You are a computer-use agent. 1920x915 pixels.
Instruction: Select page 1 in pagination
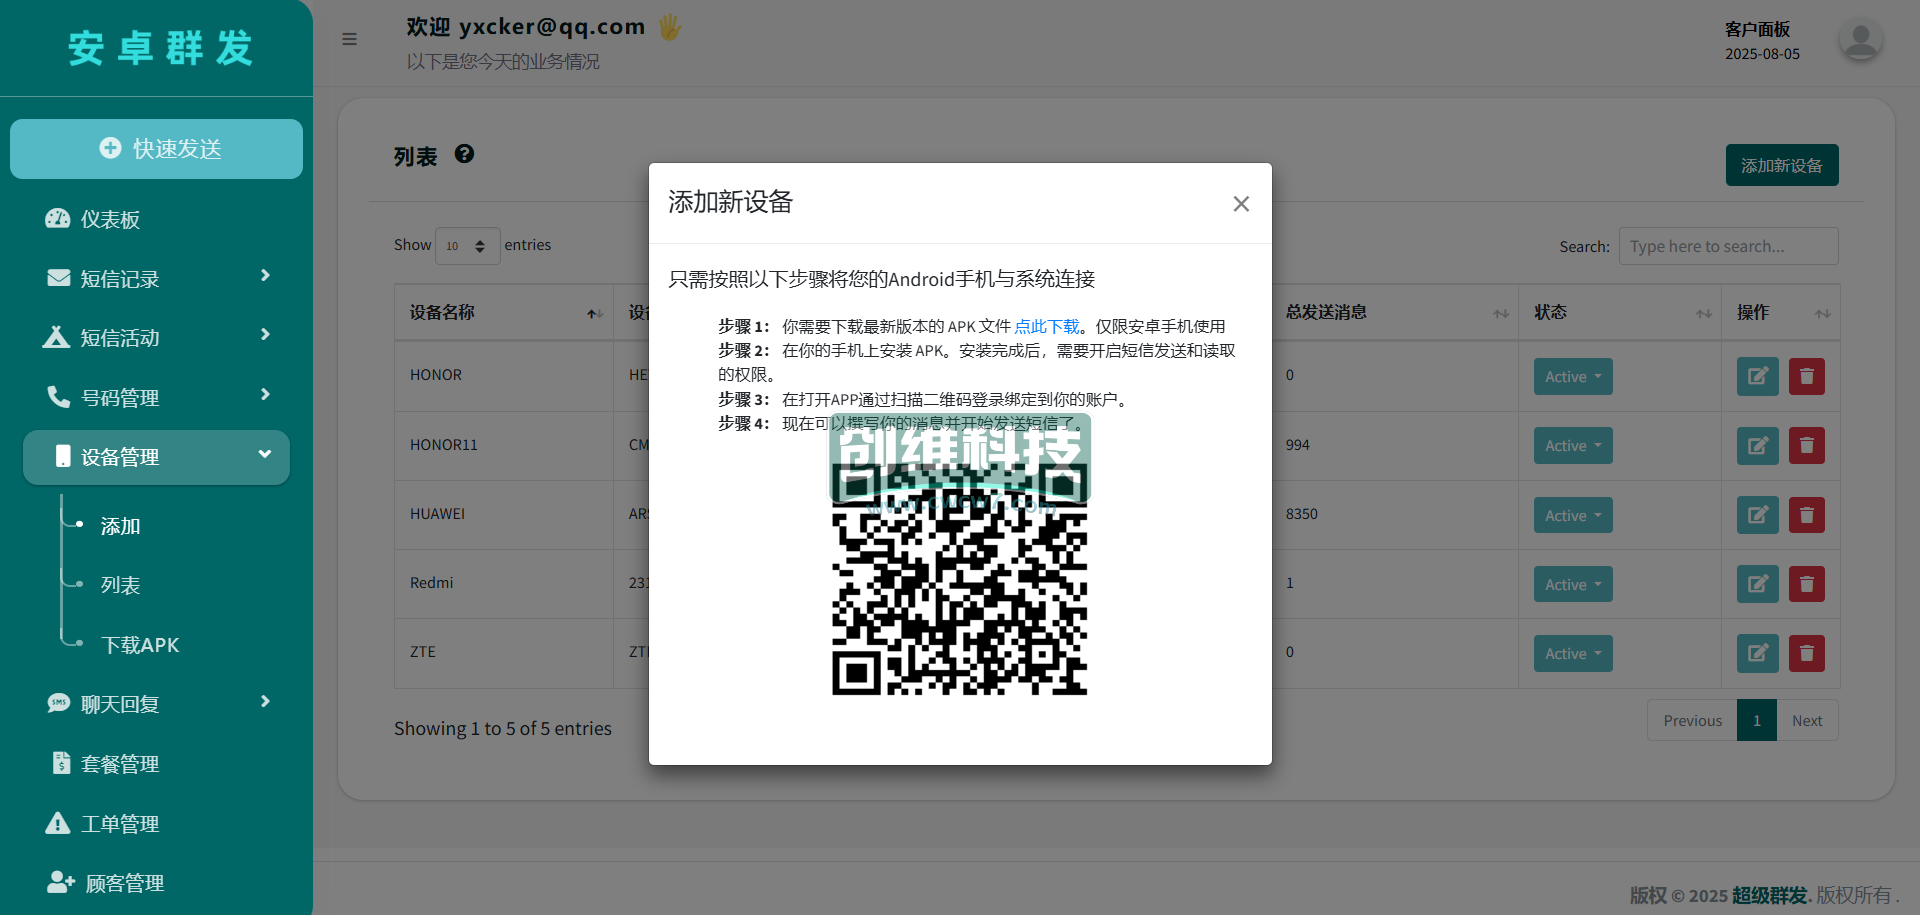tap(1757, 720)
